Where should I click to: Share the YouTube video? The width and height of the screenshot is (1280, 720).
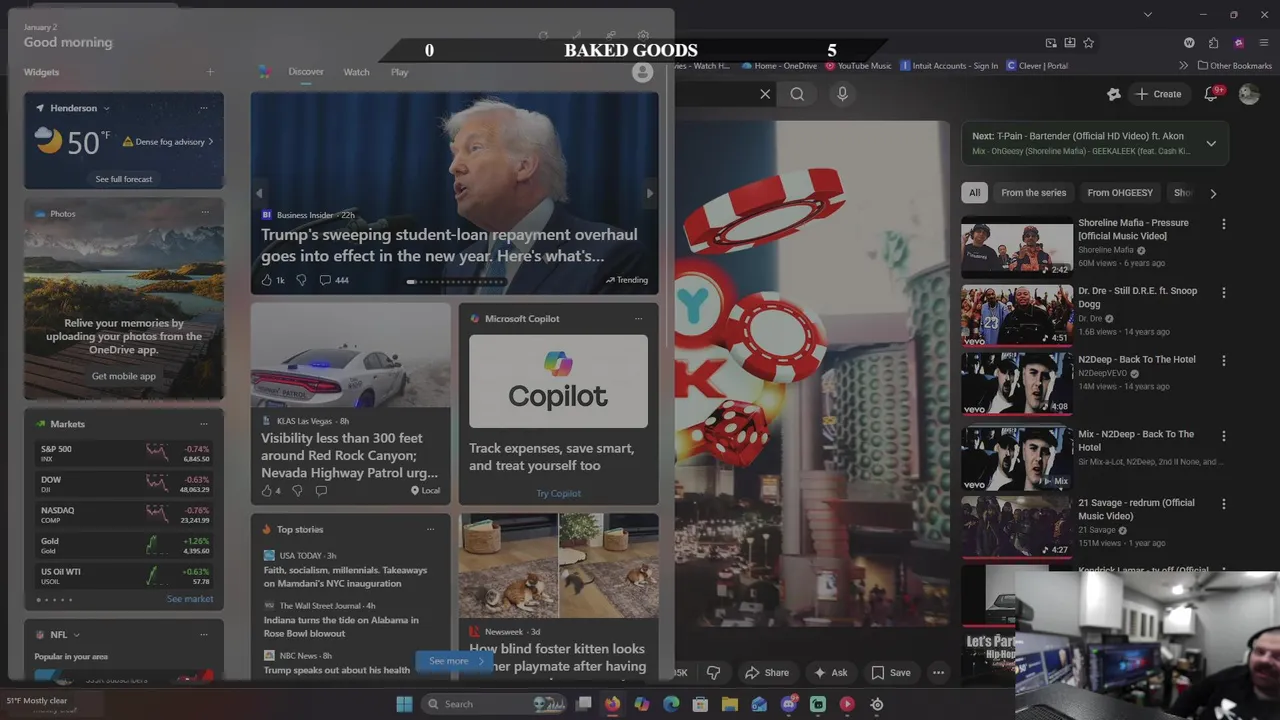pyautogui.click(x=767, y=673)
